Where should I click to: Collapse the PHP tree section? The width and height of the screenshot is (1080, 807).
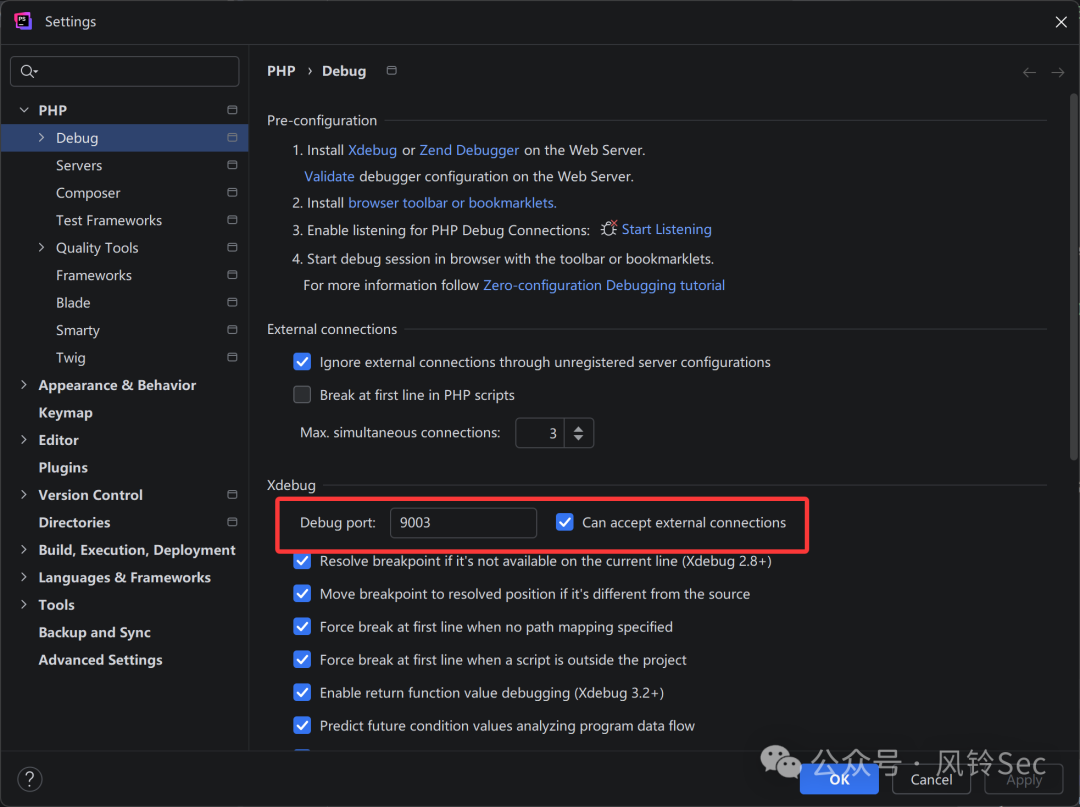coord(24,110)
